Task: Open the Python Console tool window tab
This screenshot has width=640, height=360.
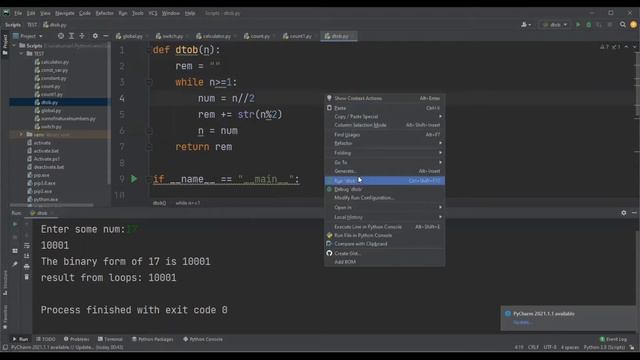Action: point(203,339)
